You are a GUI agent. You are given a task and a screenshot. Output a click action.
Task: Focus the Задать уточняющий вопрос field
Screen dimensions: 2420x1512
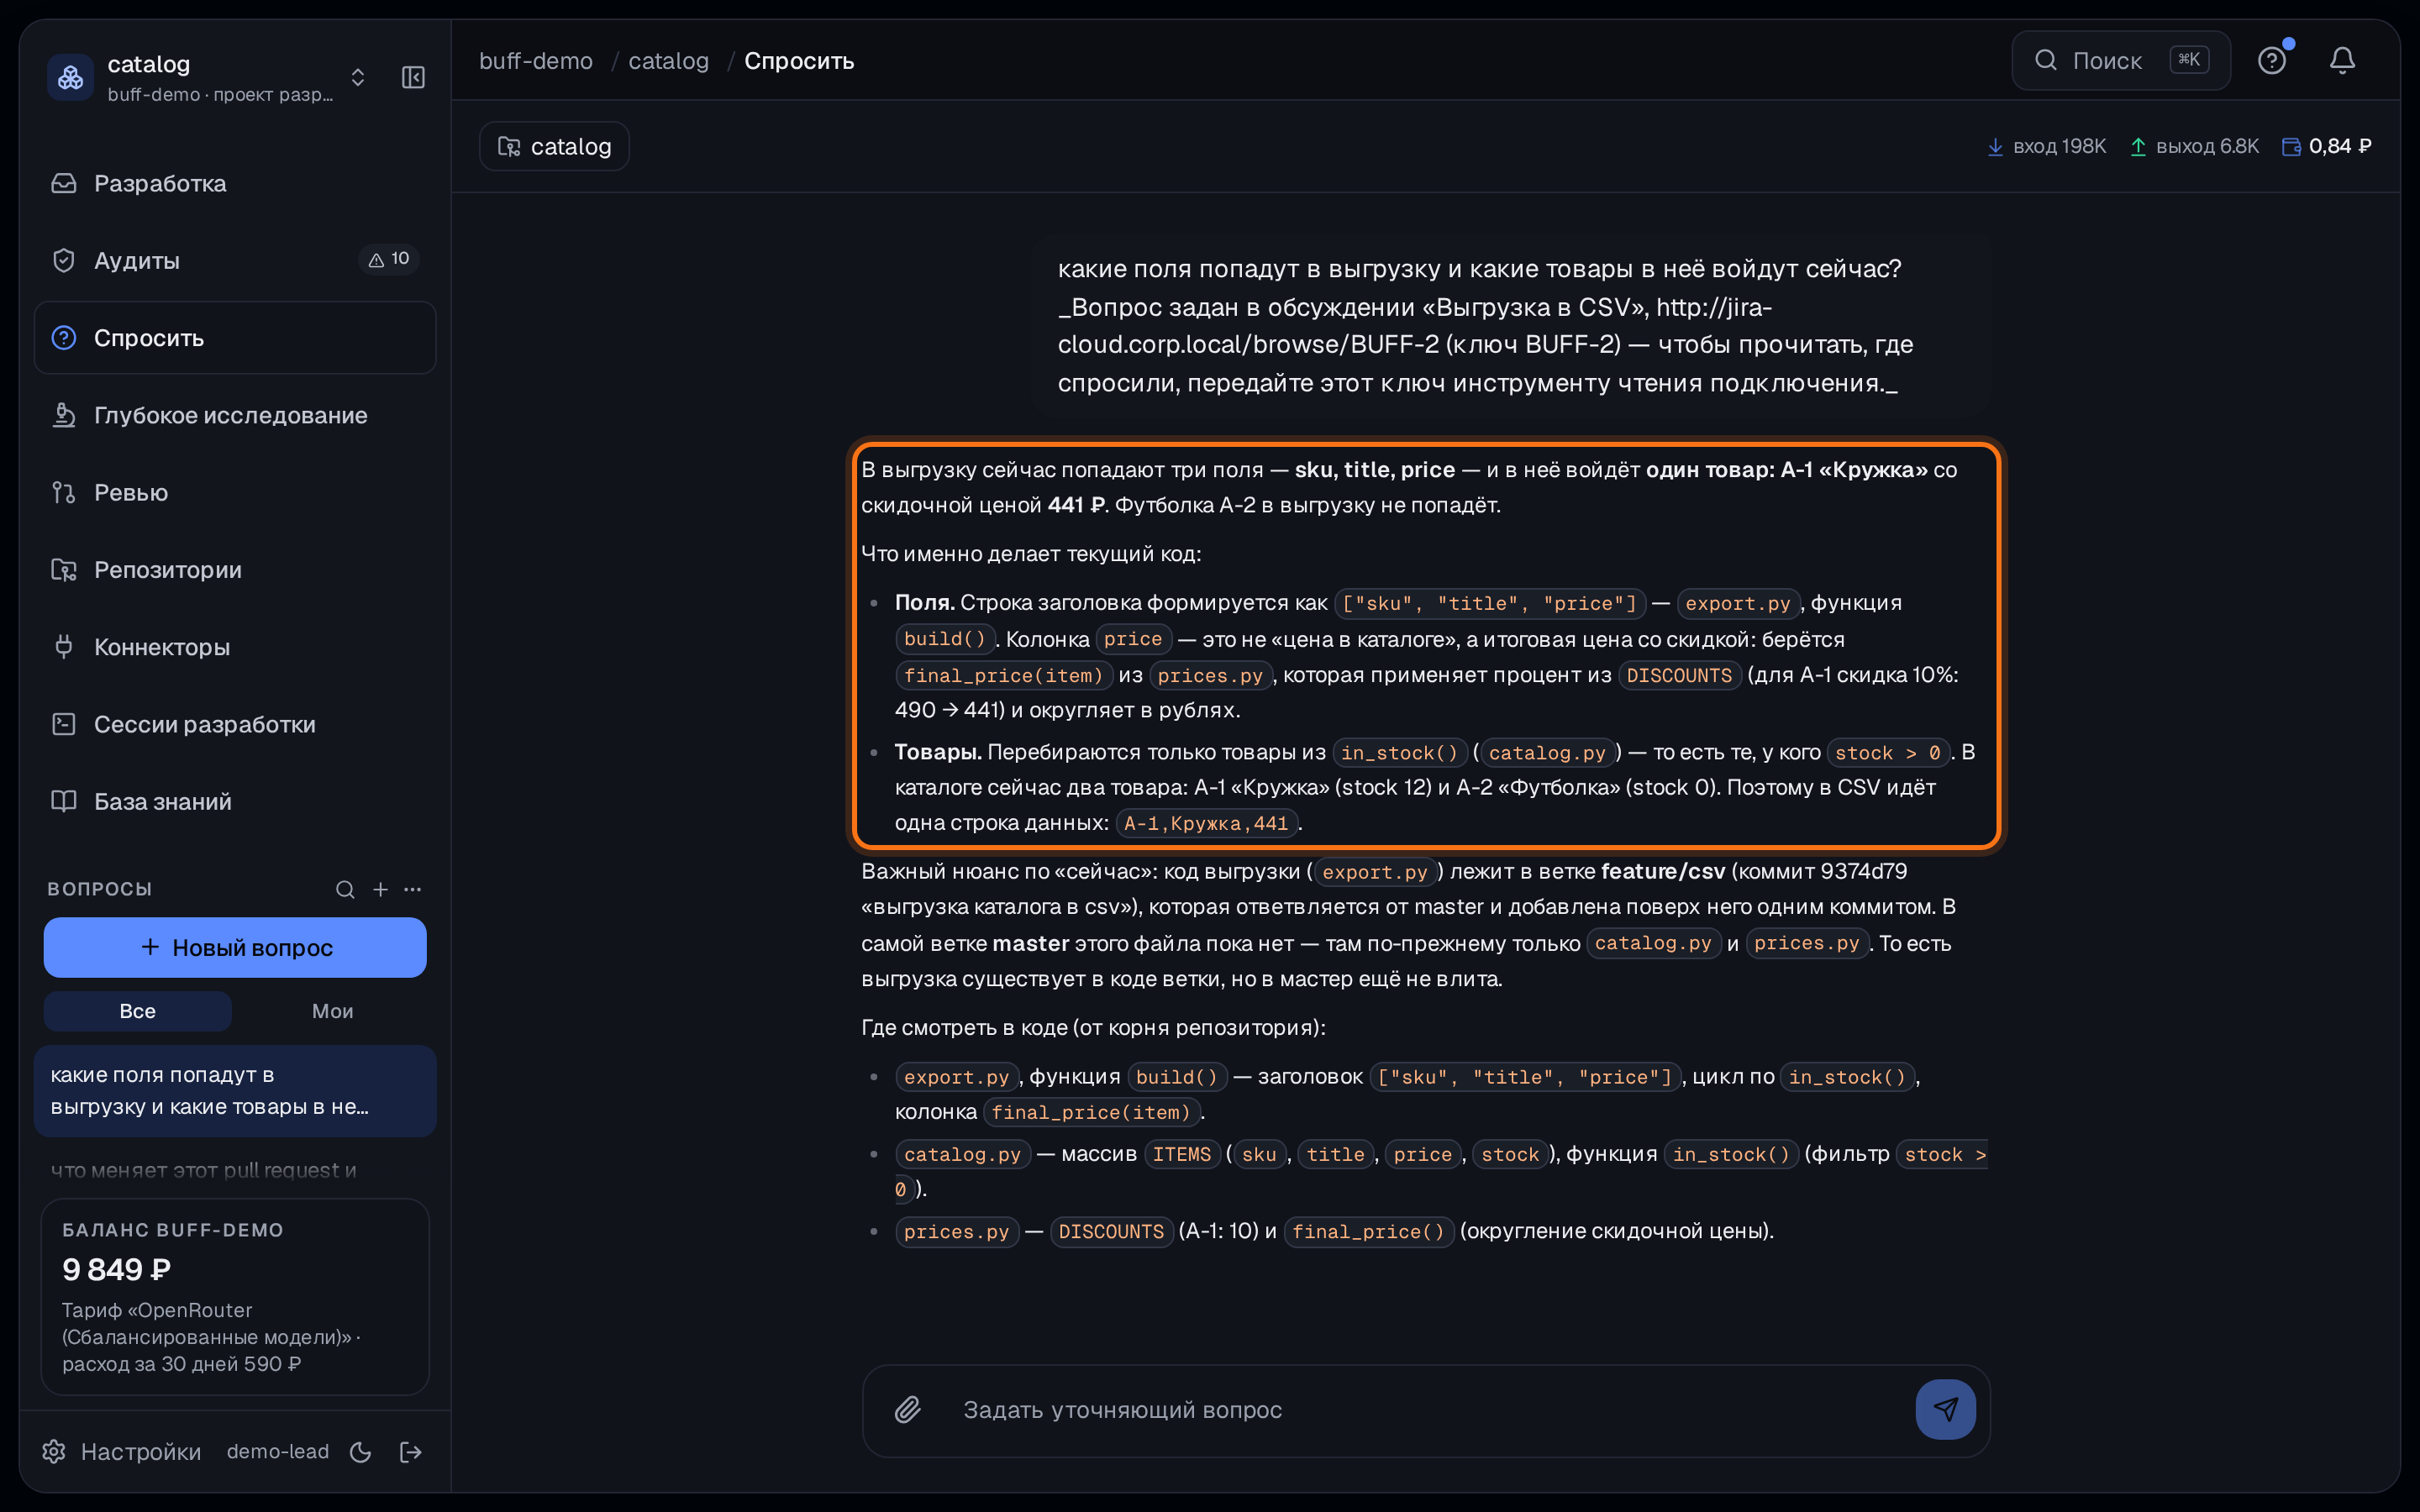(x=1425, y=1410)
